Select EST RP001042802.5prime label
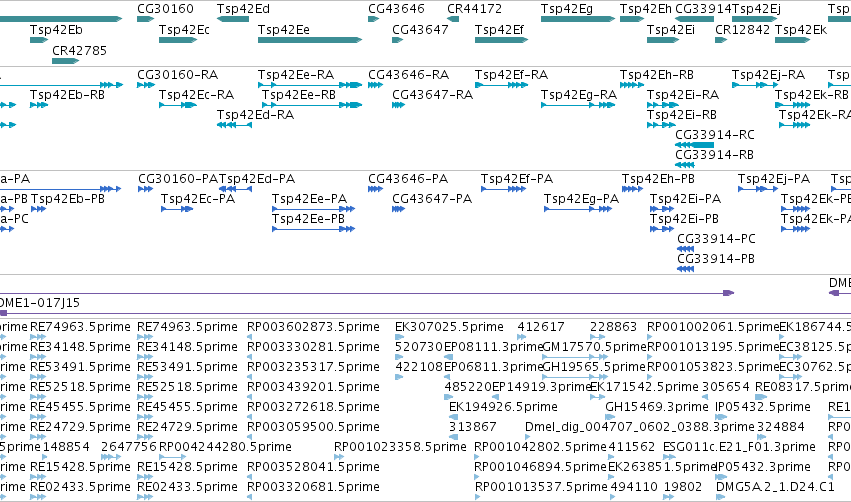Image resolution: width=851 pixels, height=502 pixels. 540,447
